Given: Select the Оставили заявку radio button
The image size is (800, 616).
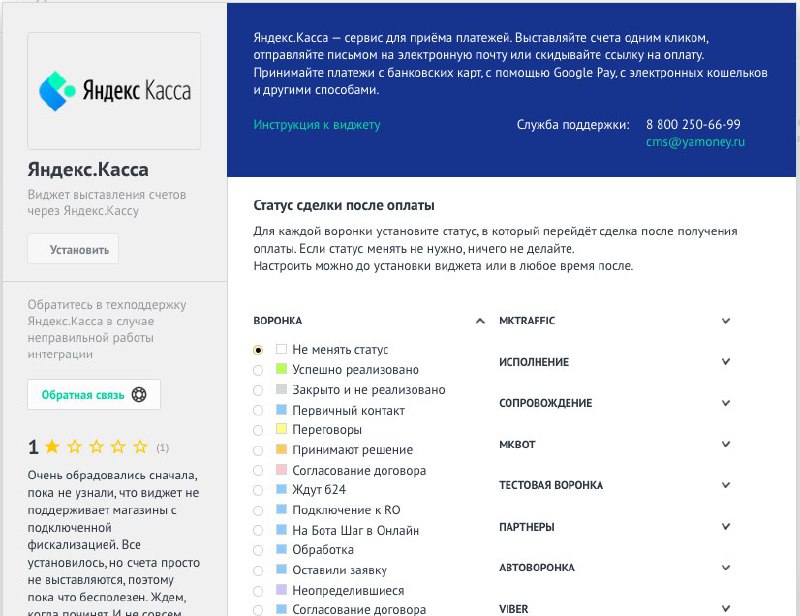Looking at the screenshot, I should [258, 571].
